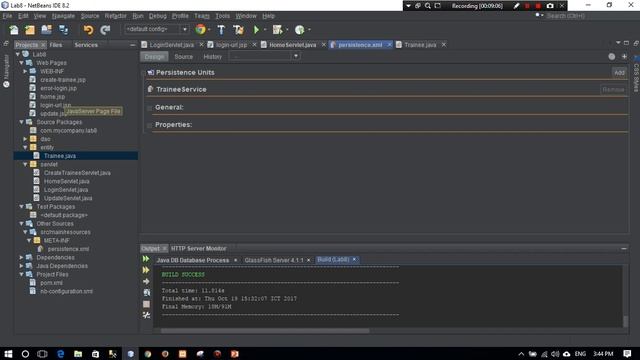
Task: Select UpdateServlet.java in tree
Action: tap(68, 198)
